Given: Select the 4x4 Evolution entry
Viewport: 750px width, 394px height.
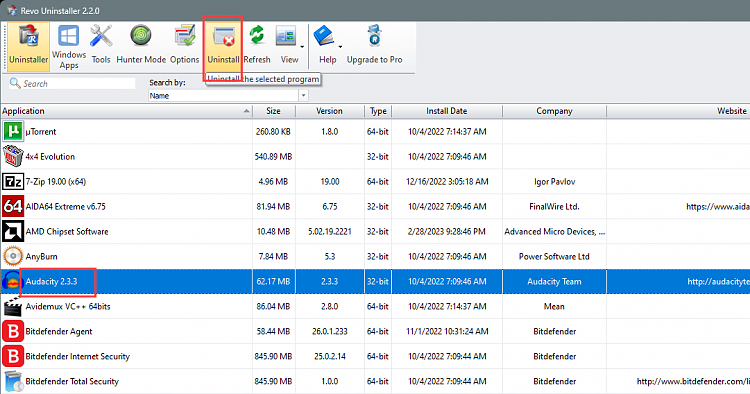Looking at the screenshot, I should tap(50, 156).
